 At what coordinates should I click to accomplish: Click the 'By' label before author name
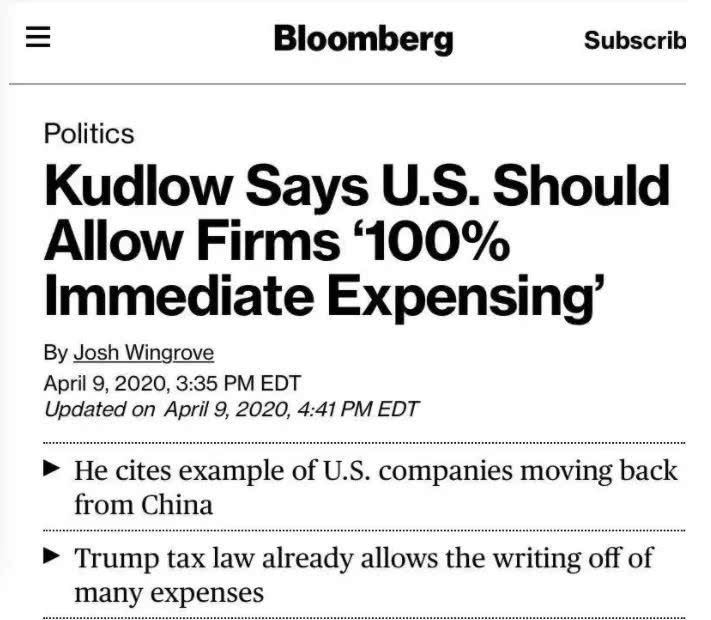pos(55,352)
